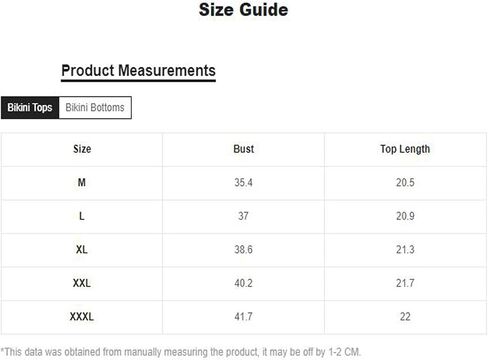Select the Bikini Tops tab
This screenshot has height=360, width=488.
[30, 108]
